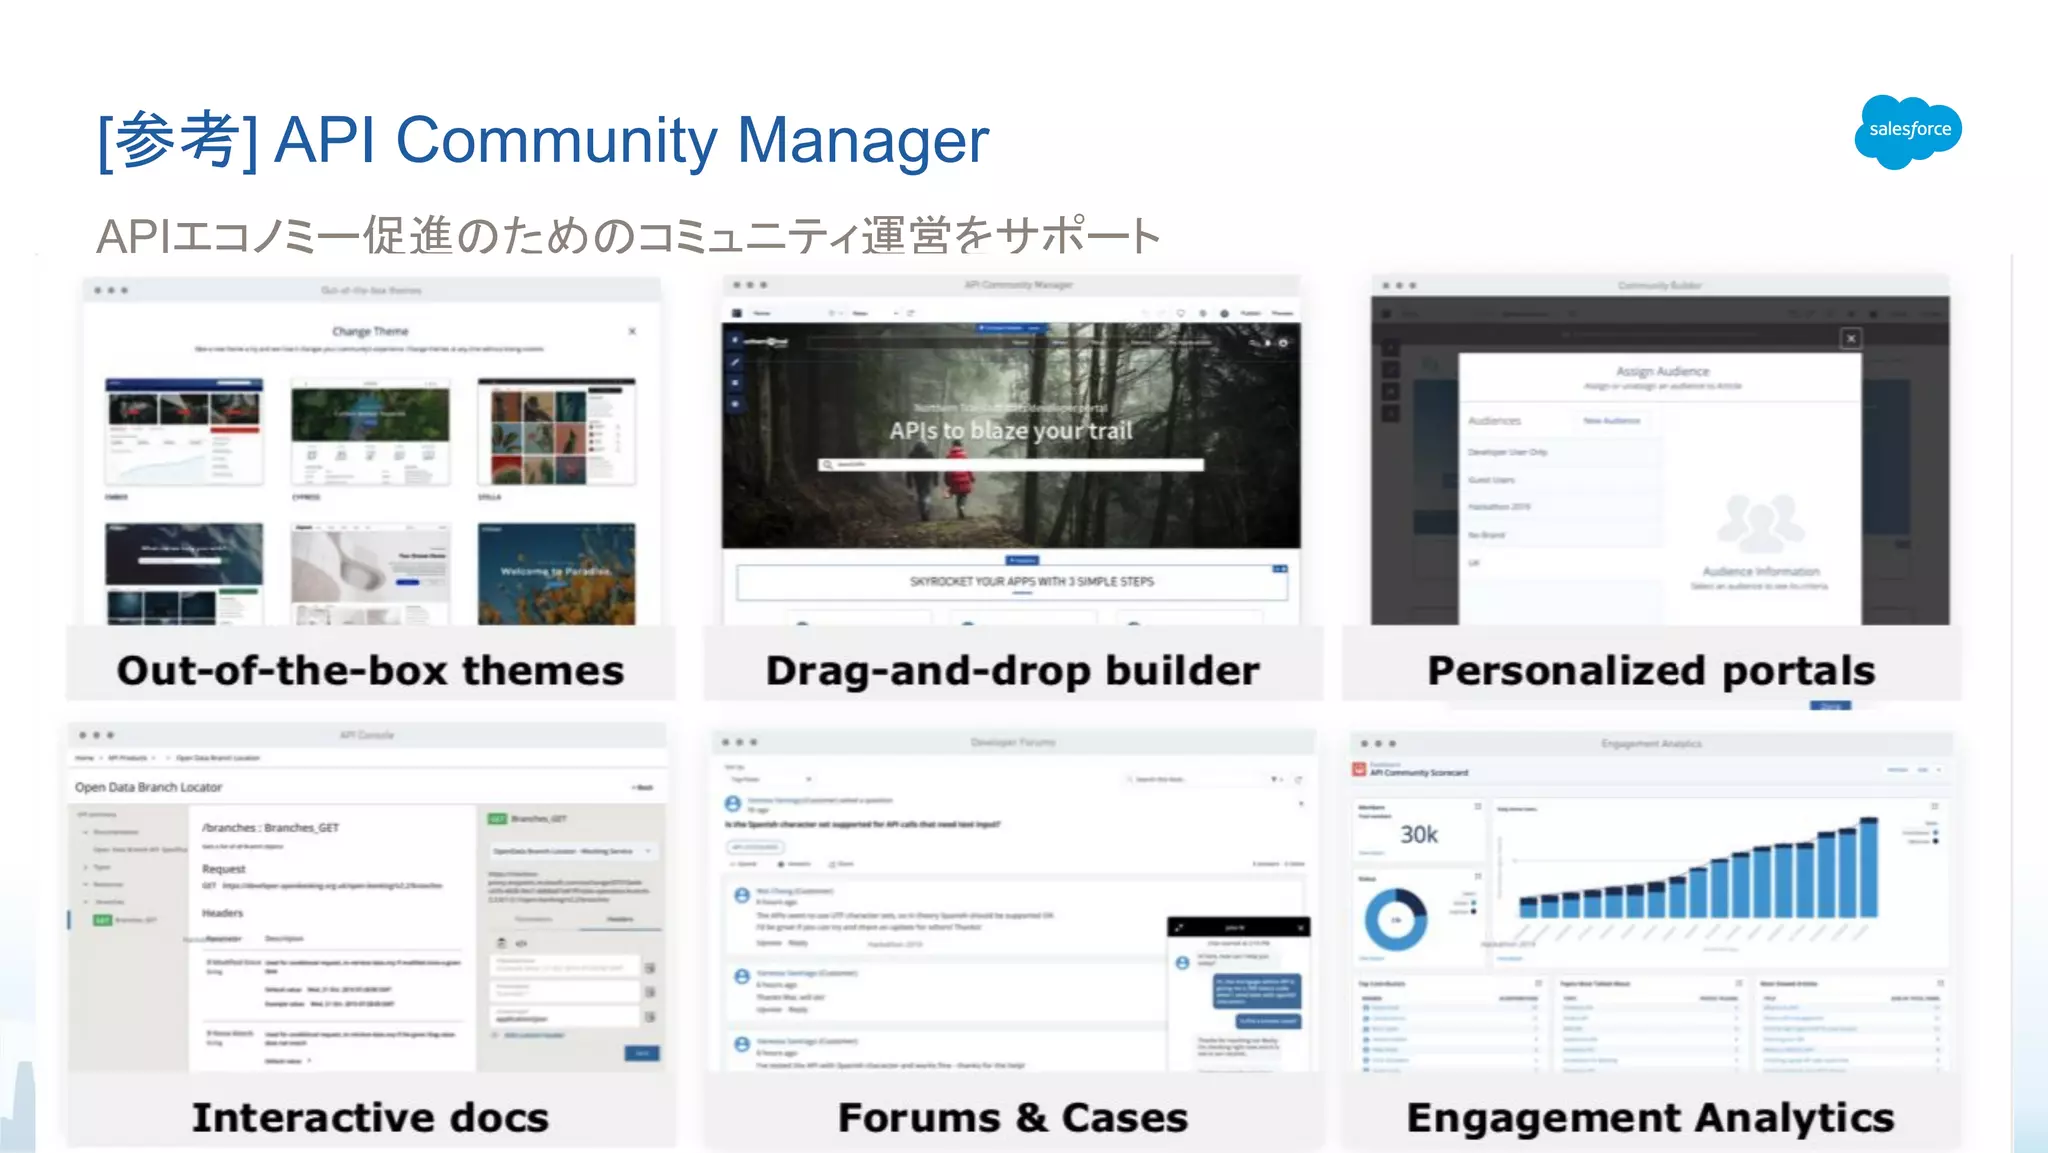The width and height of the screenshot is (2048, 1153).
Task: Close the black chat popup window
Action: click(x=1301, y=928)
